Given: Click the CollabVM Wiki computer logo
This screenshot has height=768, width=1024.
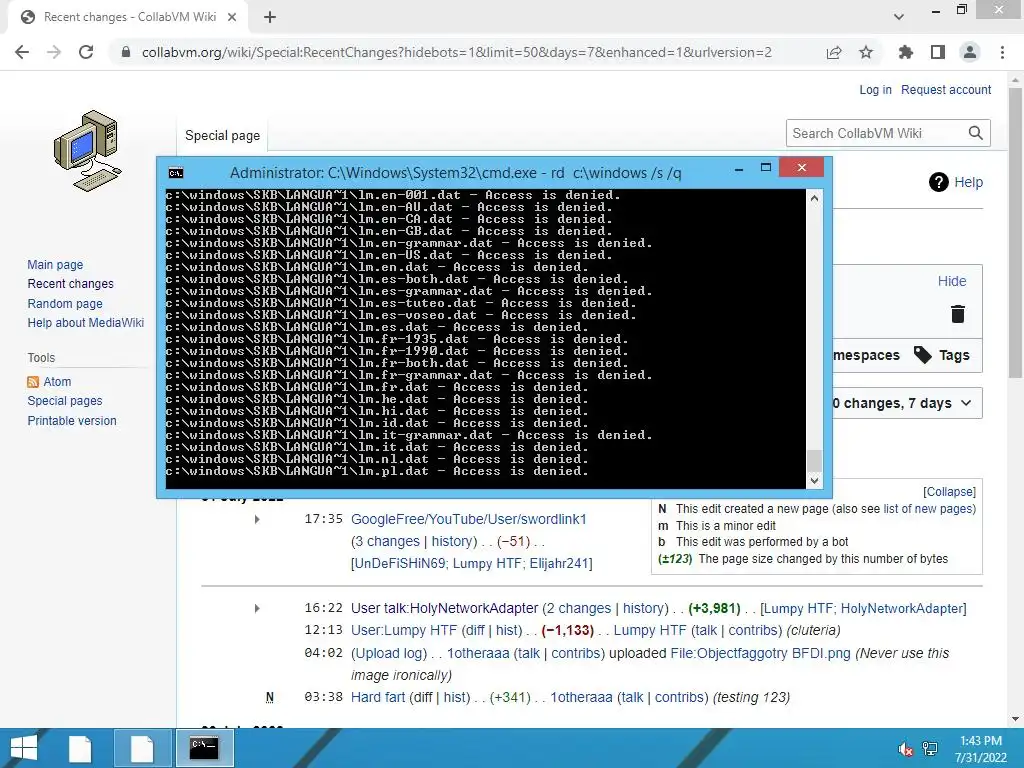Looking at the screenshot, I should pos(88,151).
